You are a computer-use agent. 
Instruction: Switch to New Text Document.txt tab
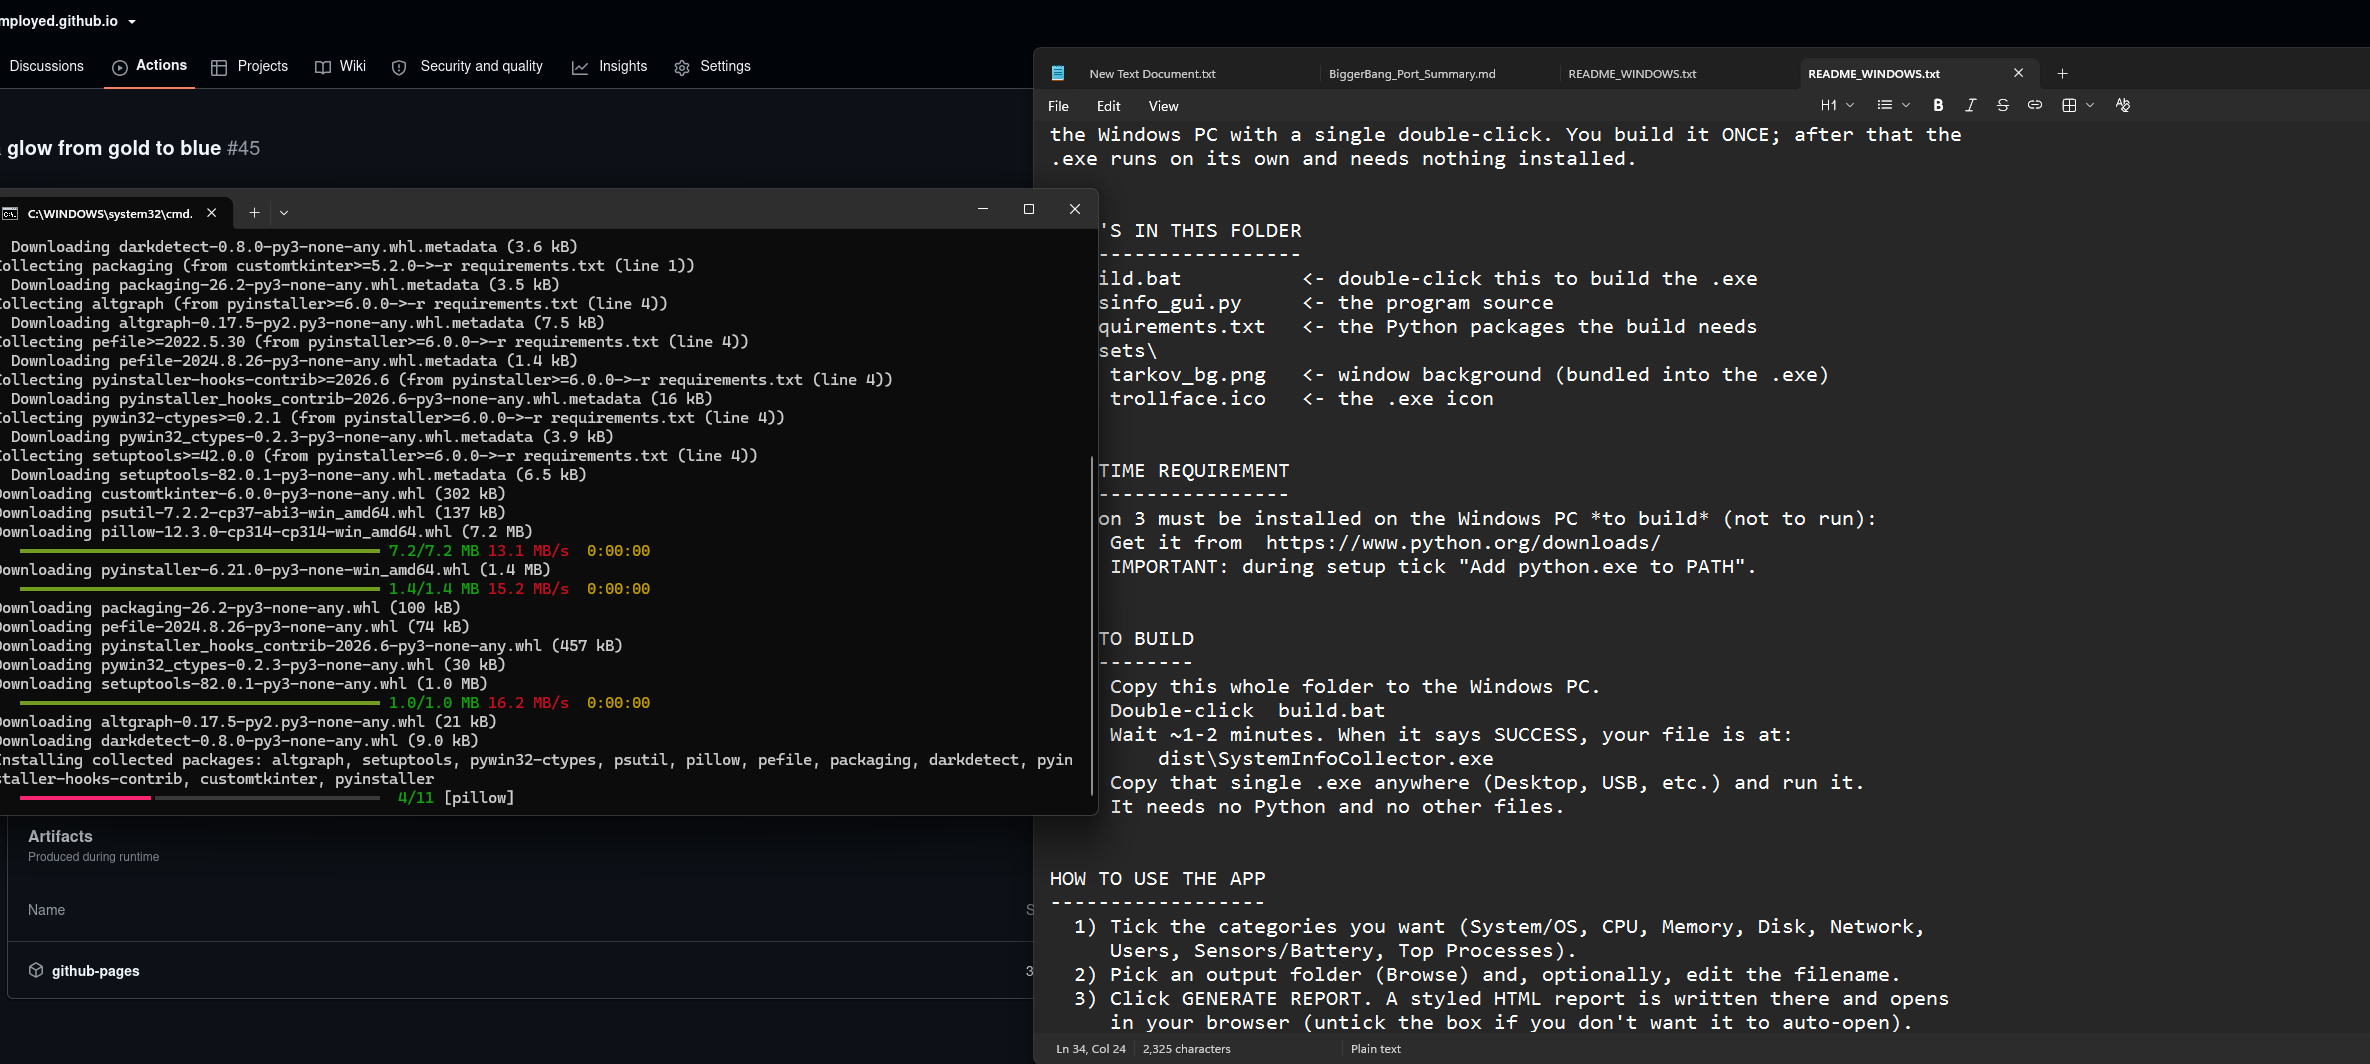click(x=1152, y=74)
